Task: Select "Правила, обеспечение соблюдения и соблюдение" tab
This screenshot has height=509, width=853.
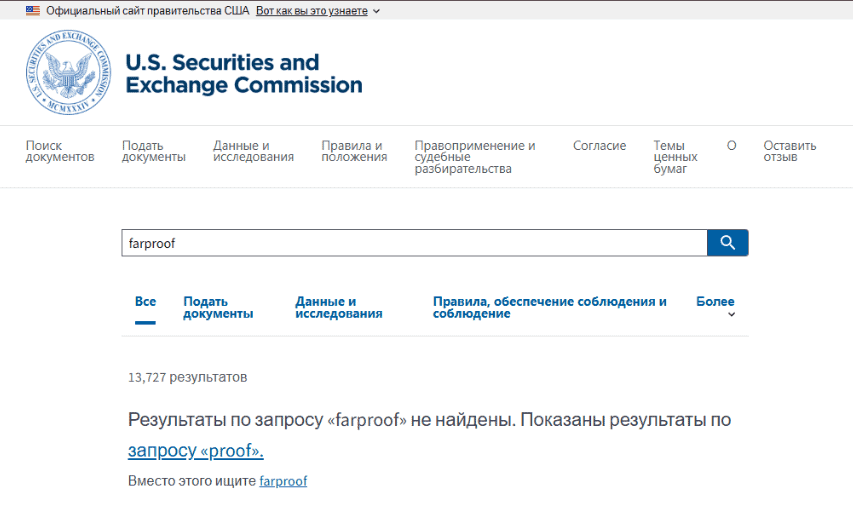Action: (x=549, y=307)
